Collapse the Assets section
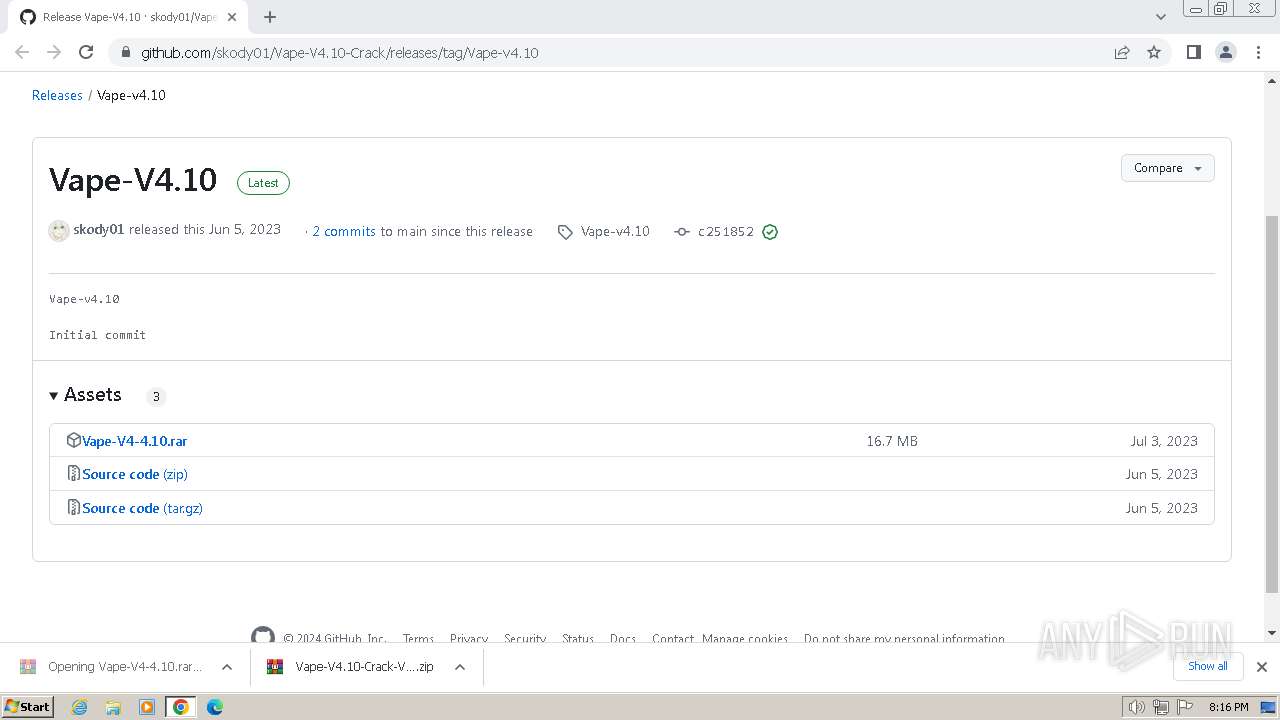 (x=85, y=395)
